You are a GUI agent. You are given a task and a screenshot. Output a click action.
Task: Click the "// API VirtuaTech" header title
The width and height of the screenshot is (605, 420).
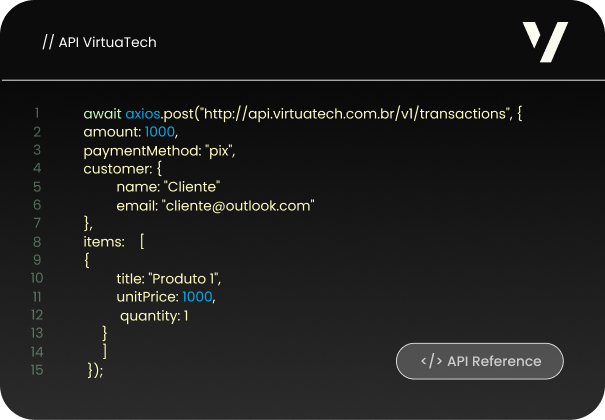pos(99,42)
